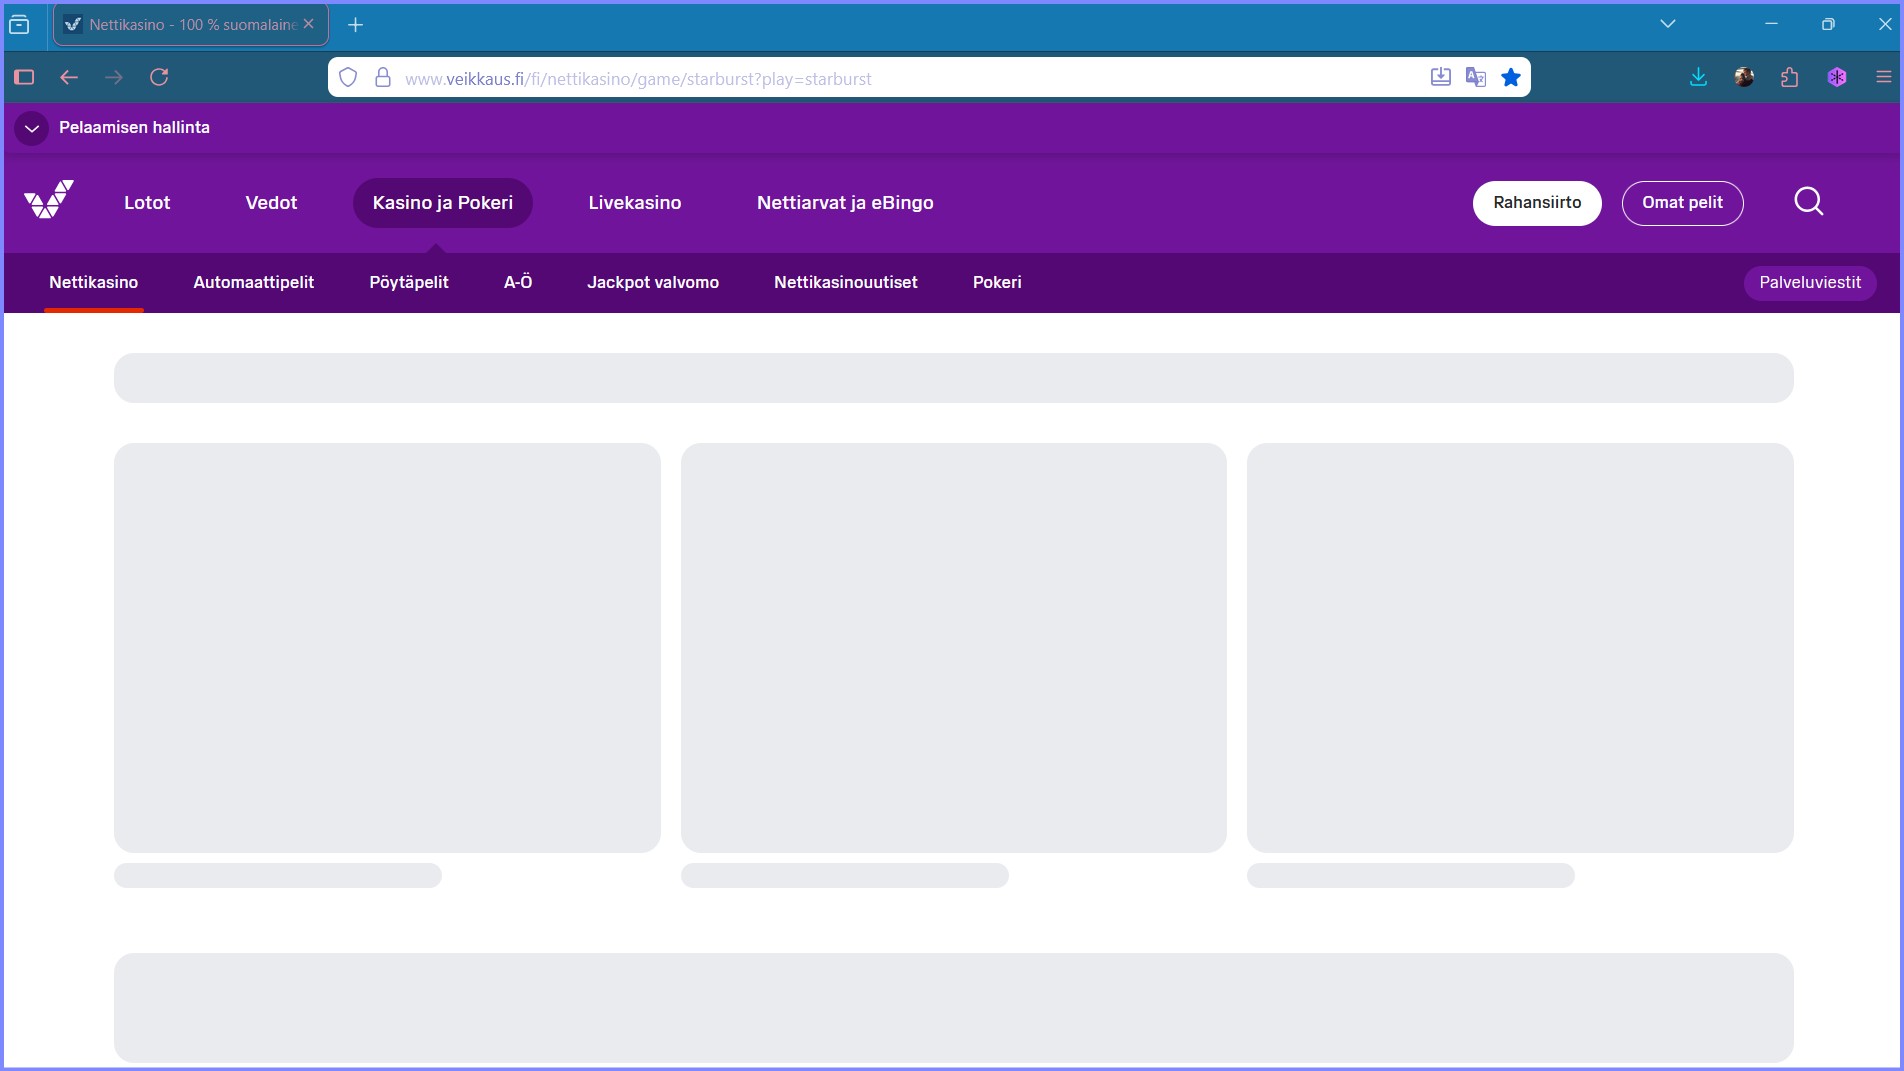This screenshot has height=1071, width=1904.
Task: Open the browser hamburger application menu
Action: [1883, 78]
